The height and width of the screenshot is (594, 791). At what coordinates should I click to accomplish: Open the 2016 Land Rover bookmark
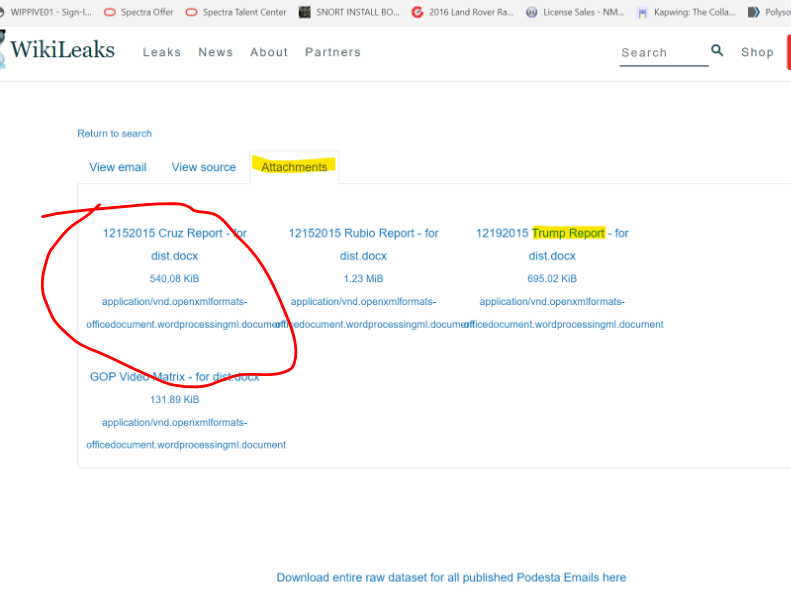[x=463, y=12]
